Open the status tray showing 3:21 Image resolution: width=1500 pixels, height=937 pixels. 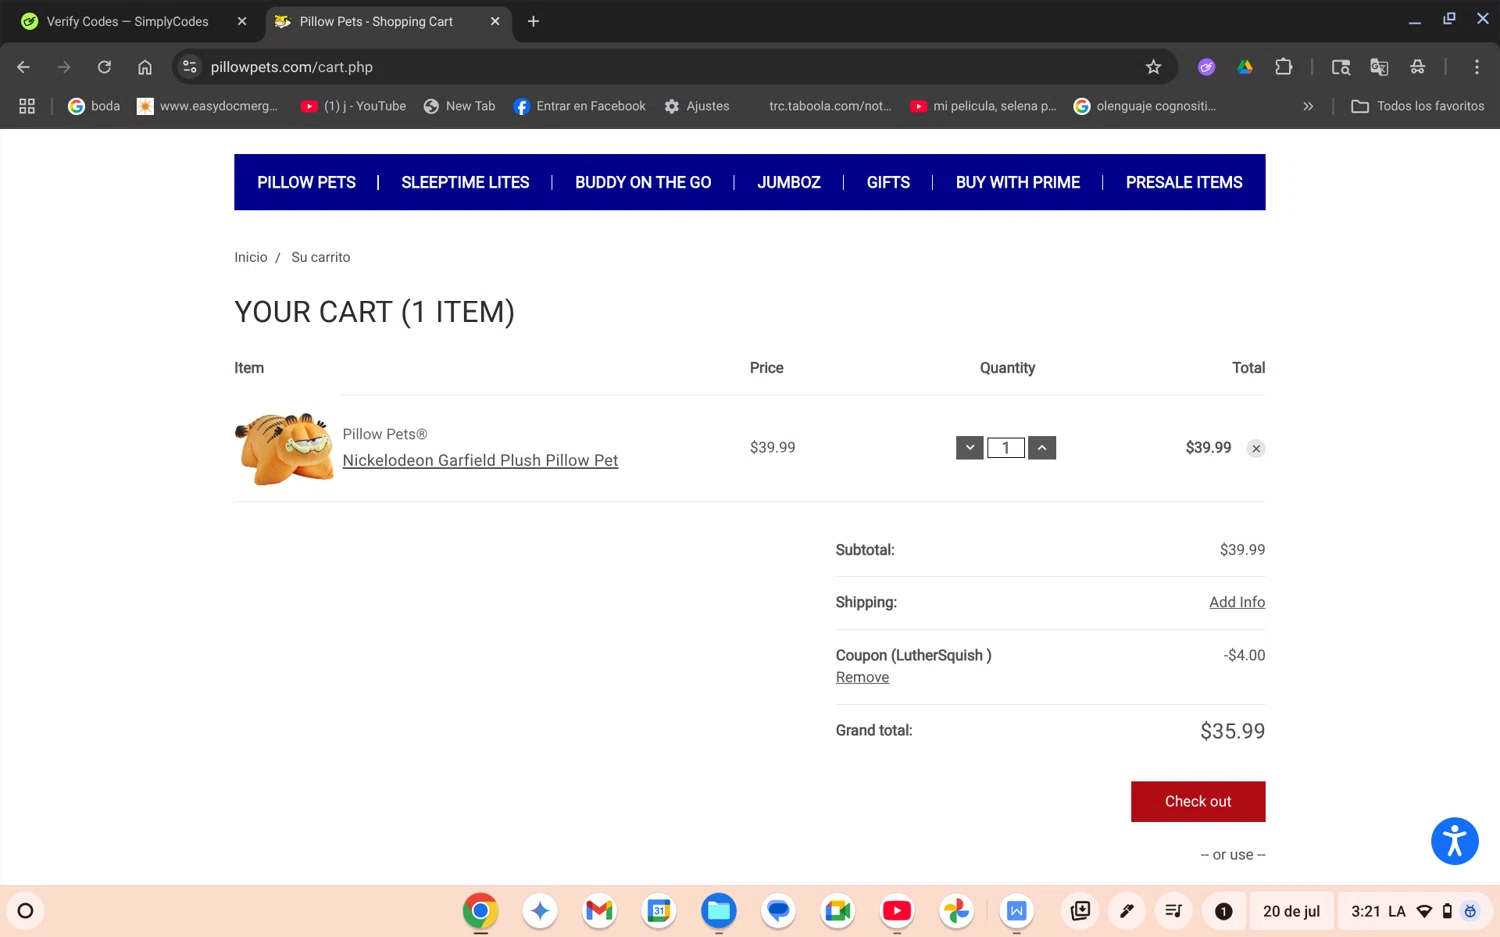(1415, 911)
